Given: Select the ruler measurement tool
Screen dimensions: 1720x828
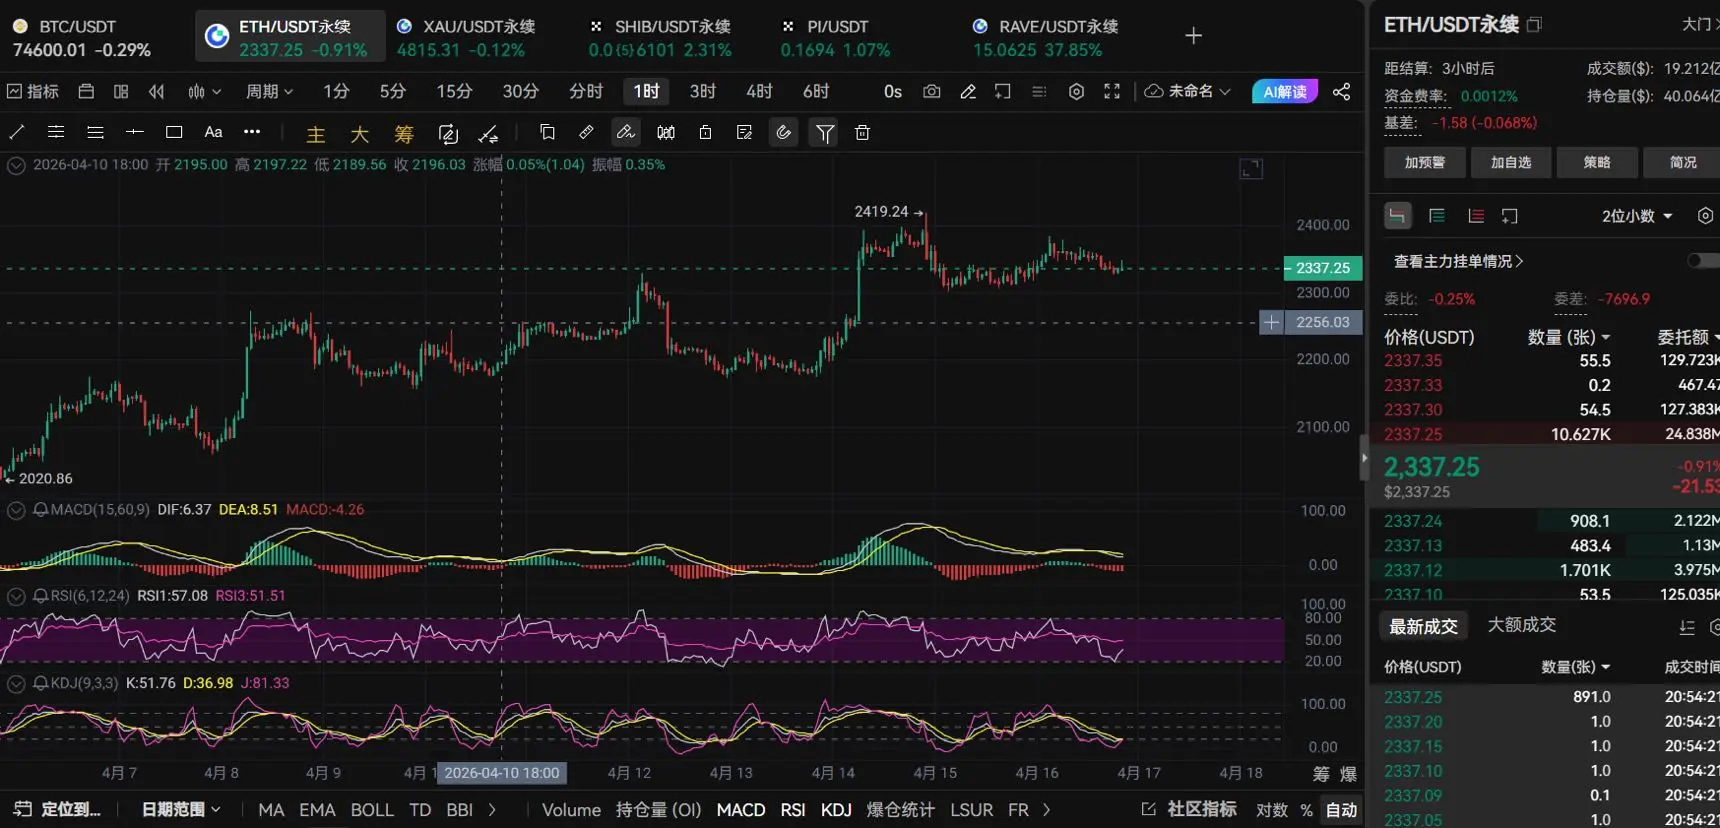Looking at the screenshot, I should 586,132.
